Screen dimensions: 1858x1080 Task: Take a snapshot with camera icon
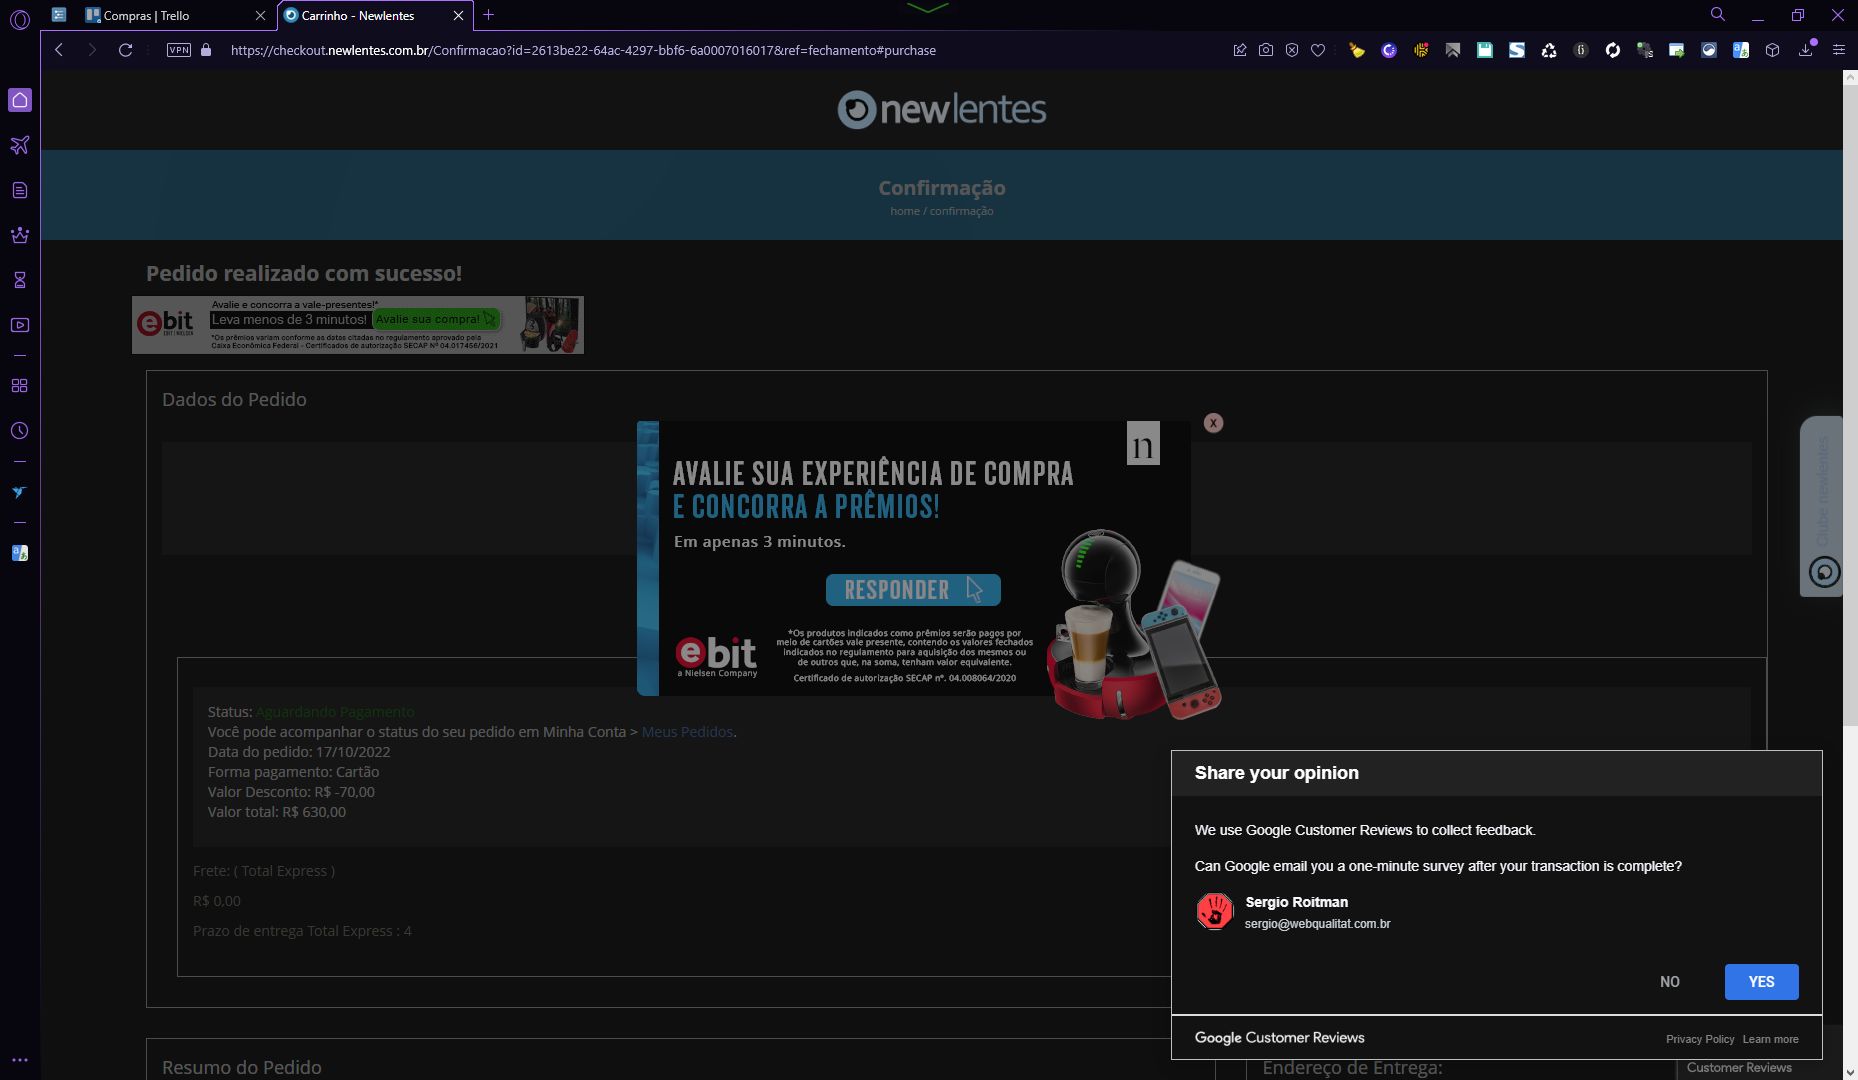(x=1266, y=50)
